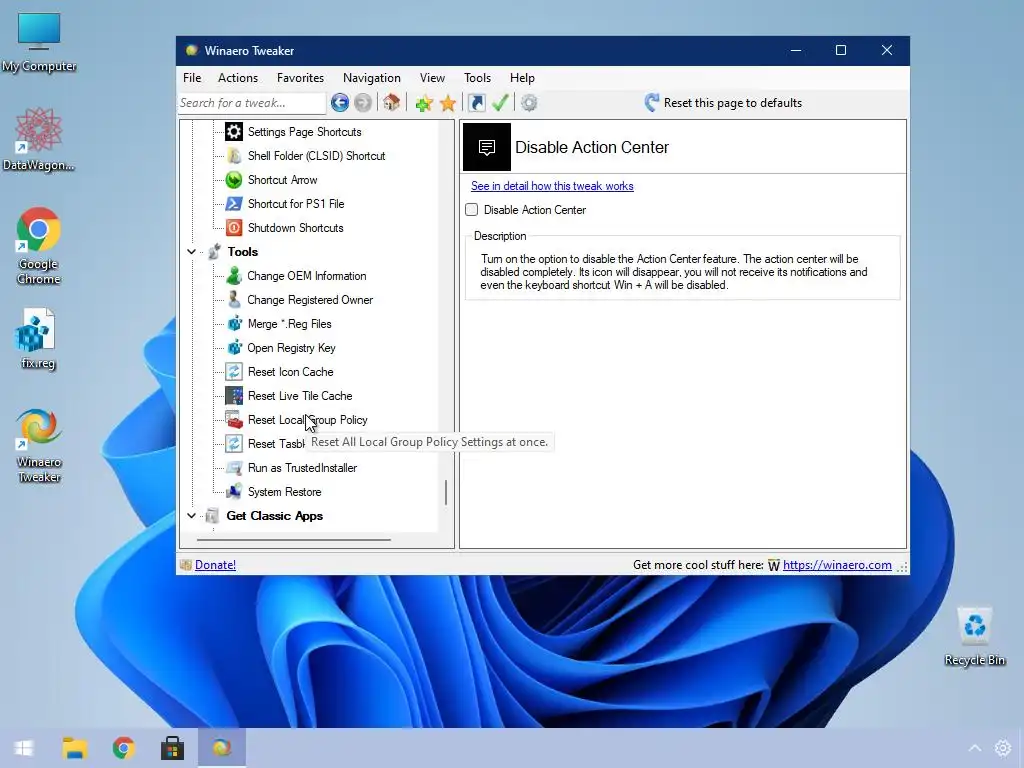Open the Help menu
The height and width of the screenshot is (768, 1024).
pos(522,78)
